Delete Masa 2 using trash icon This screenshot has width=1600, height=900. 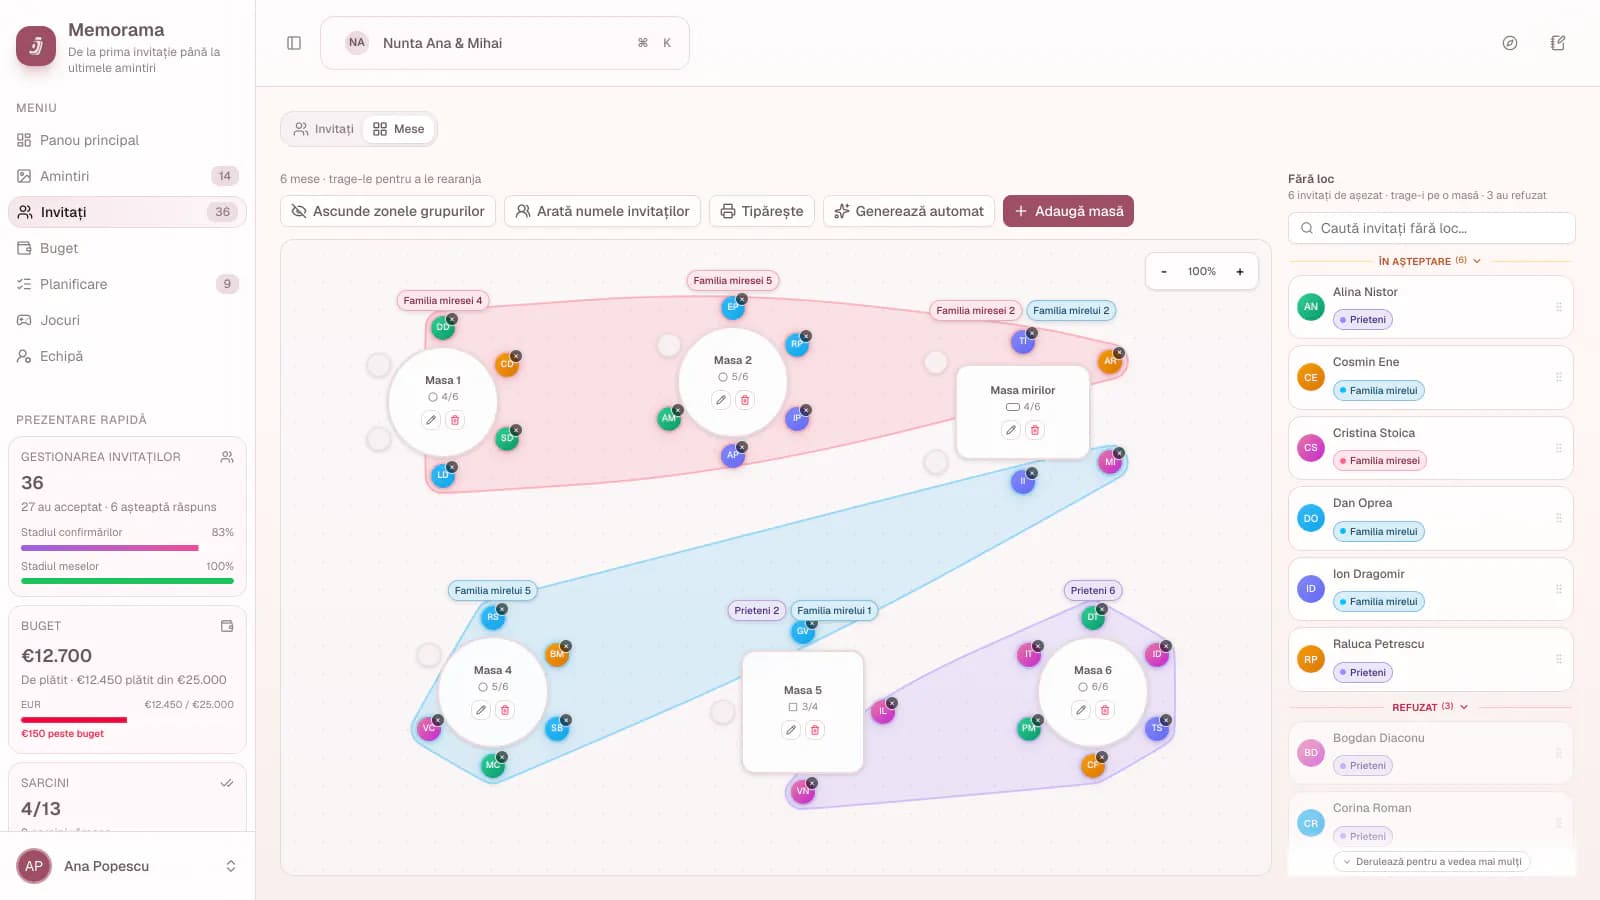click(745, 400)
